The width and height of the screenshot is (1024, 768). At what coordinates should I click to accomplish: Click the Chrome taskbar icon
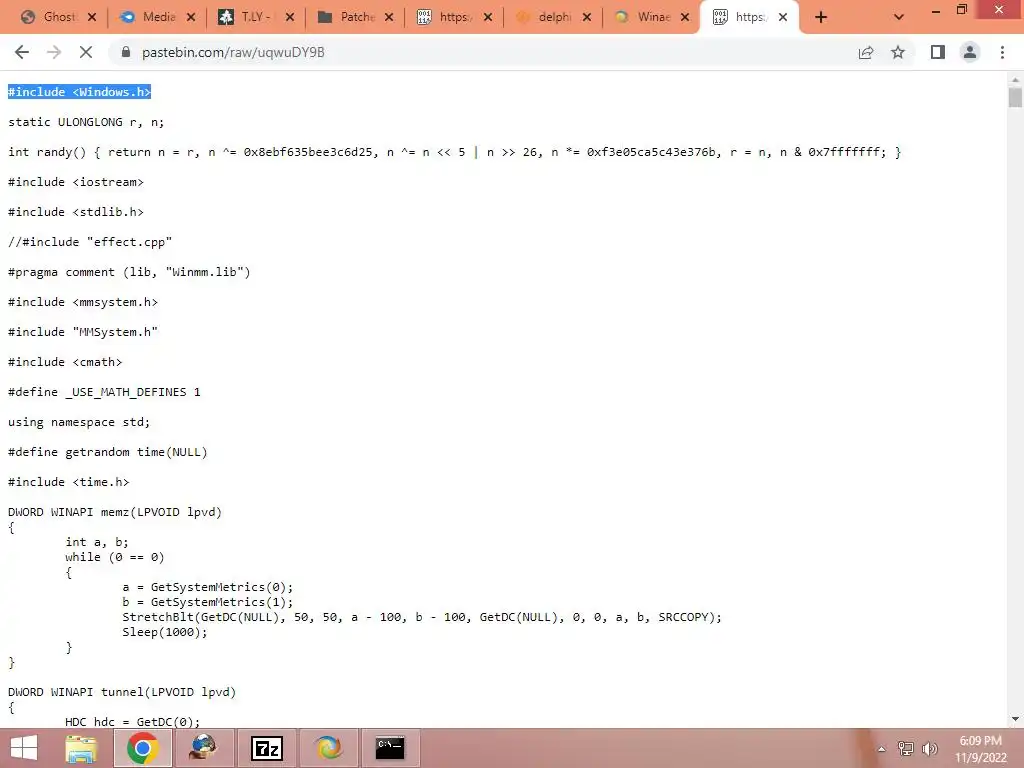143,748
